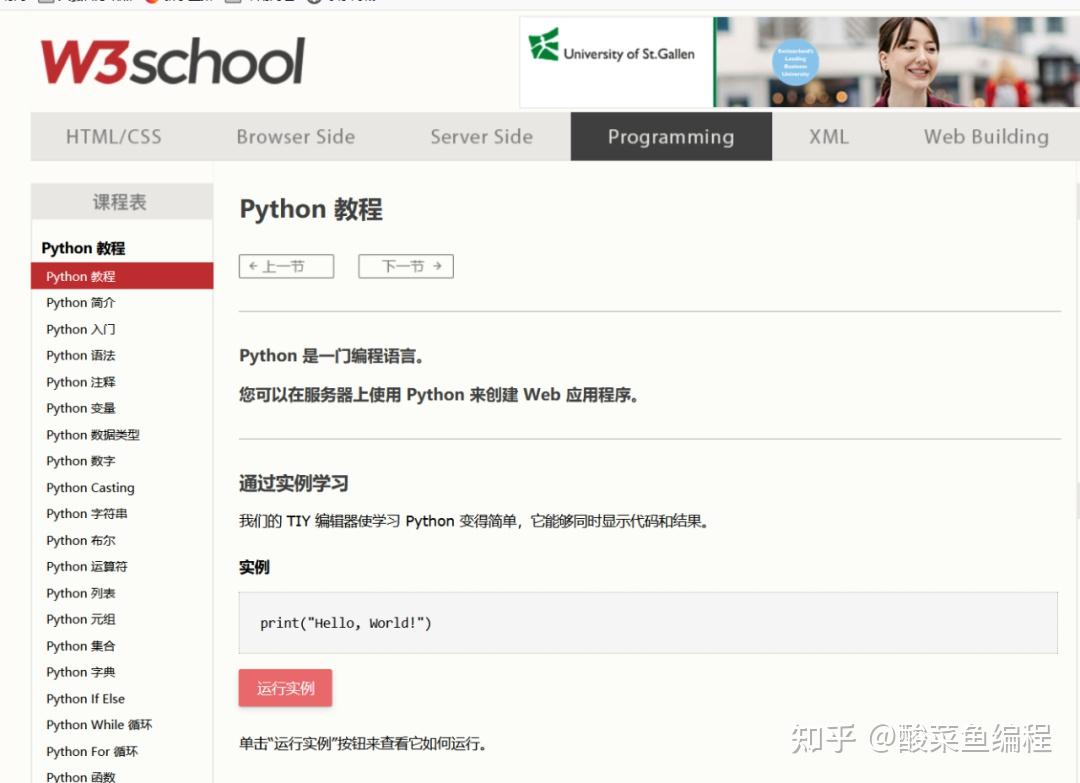Open the Web Building section
The height and width of the screenshot is (783, 1080).
click(985, 136)
